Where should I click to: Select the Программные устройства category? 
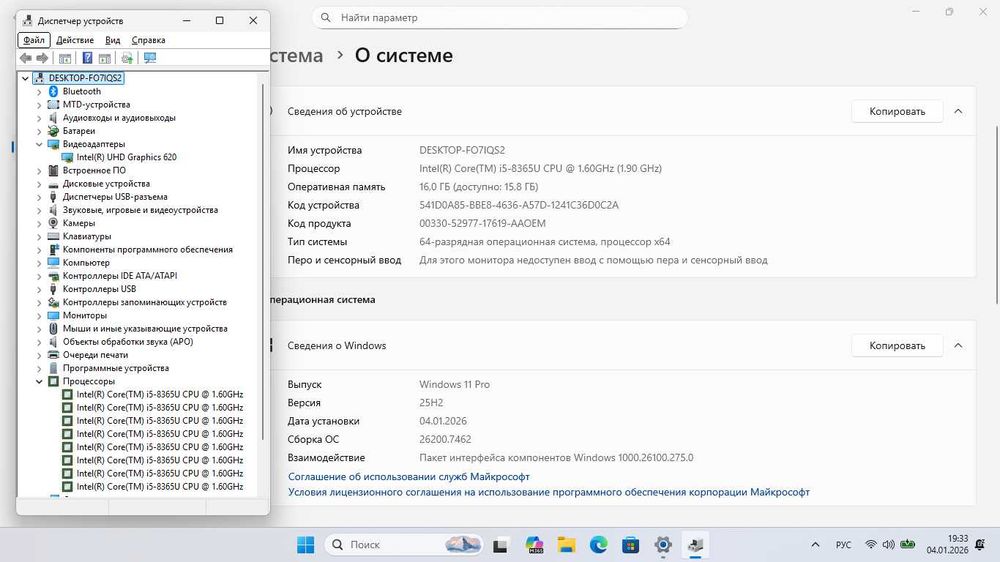(x=115, y=368)
